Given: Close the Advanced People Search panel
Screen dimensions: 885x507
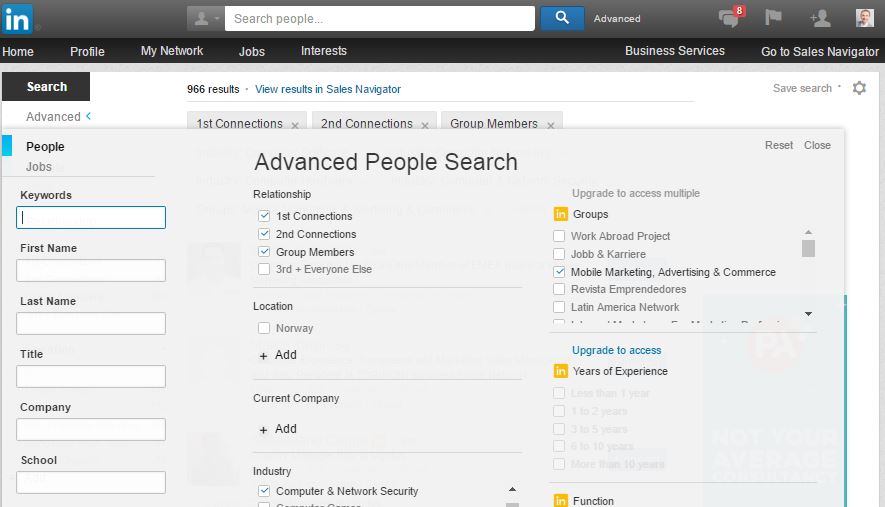Looking at the screenshot, I should (x=817, y=145).
